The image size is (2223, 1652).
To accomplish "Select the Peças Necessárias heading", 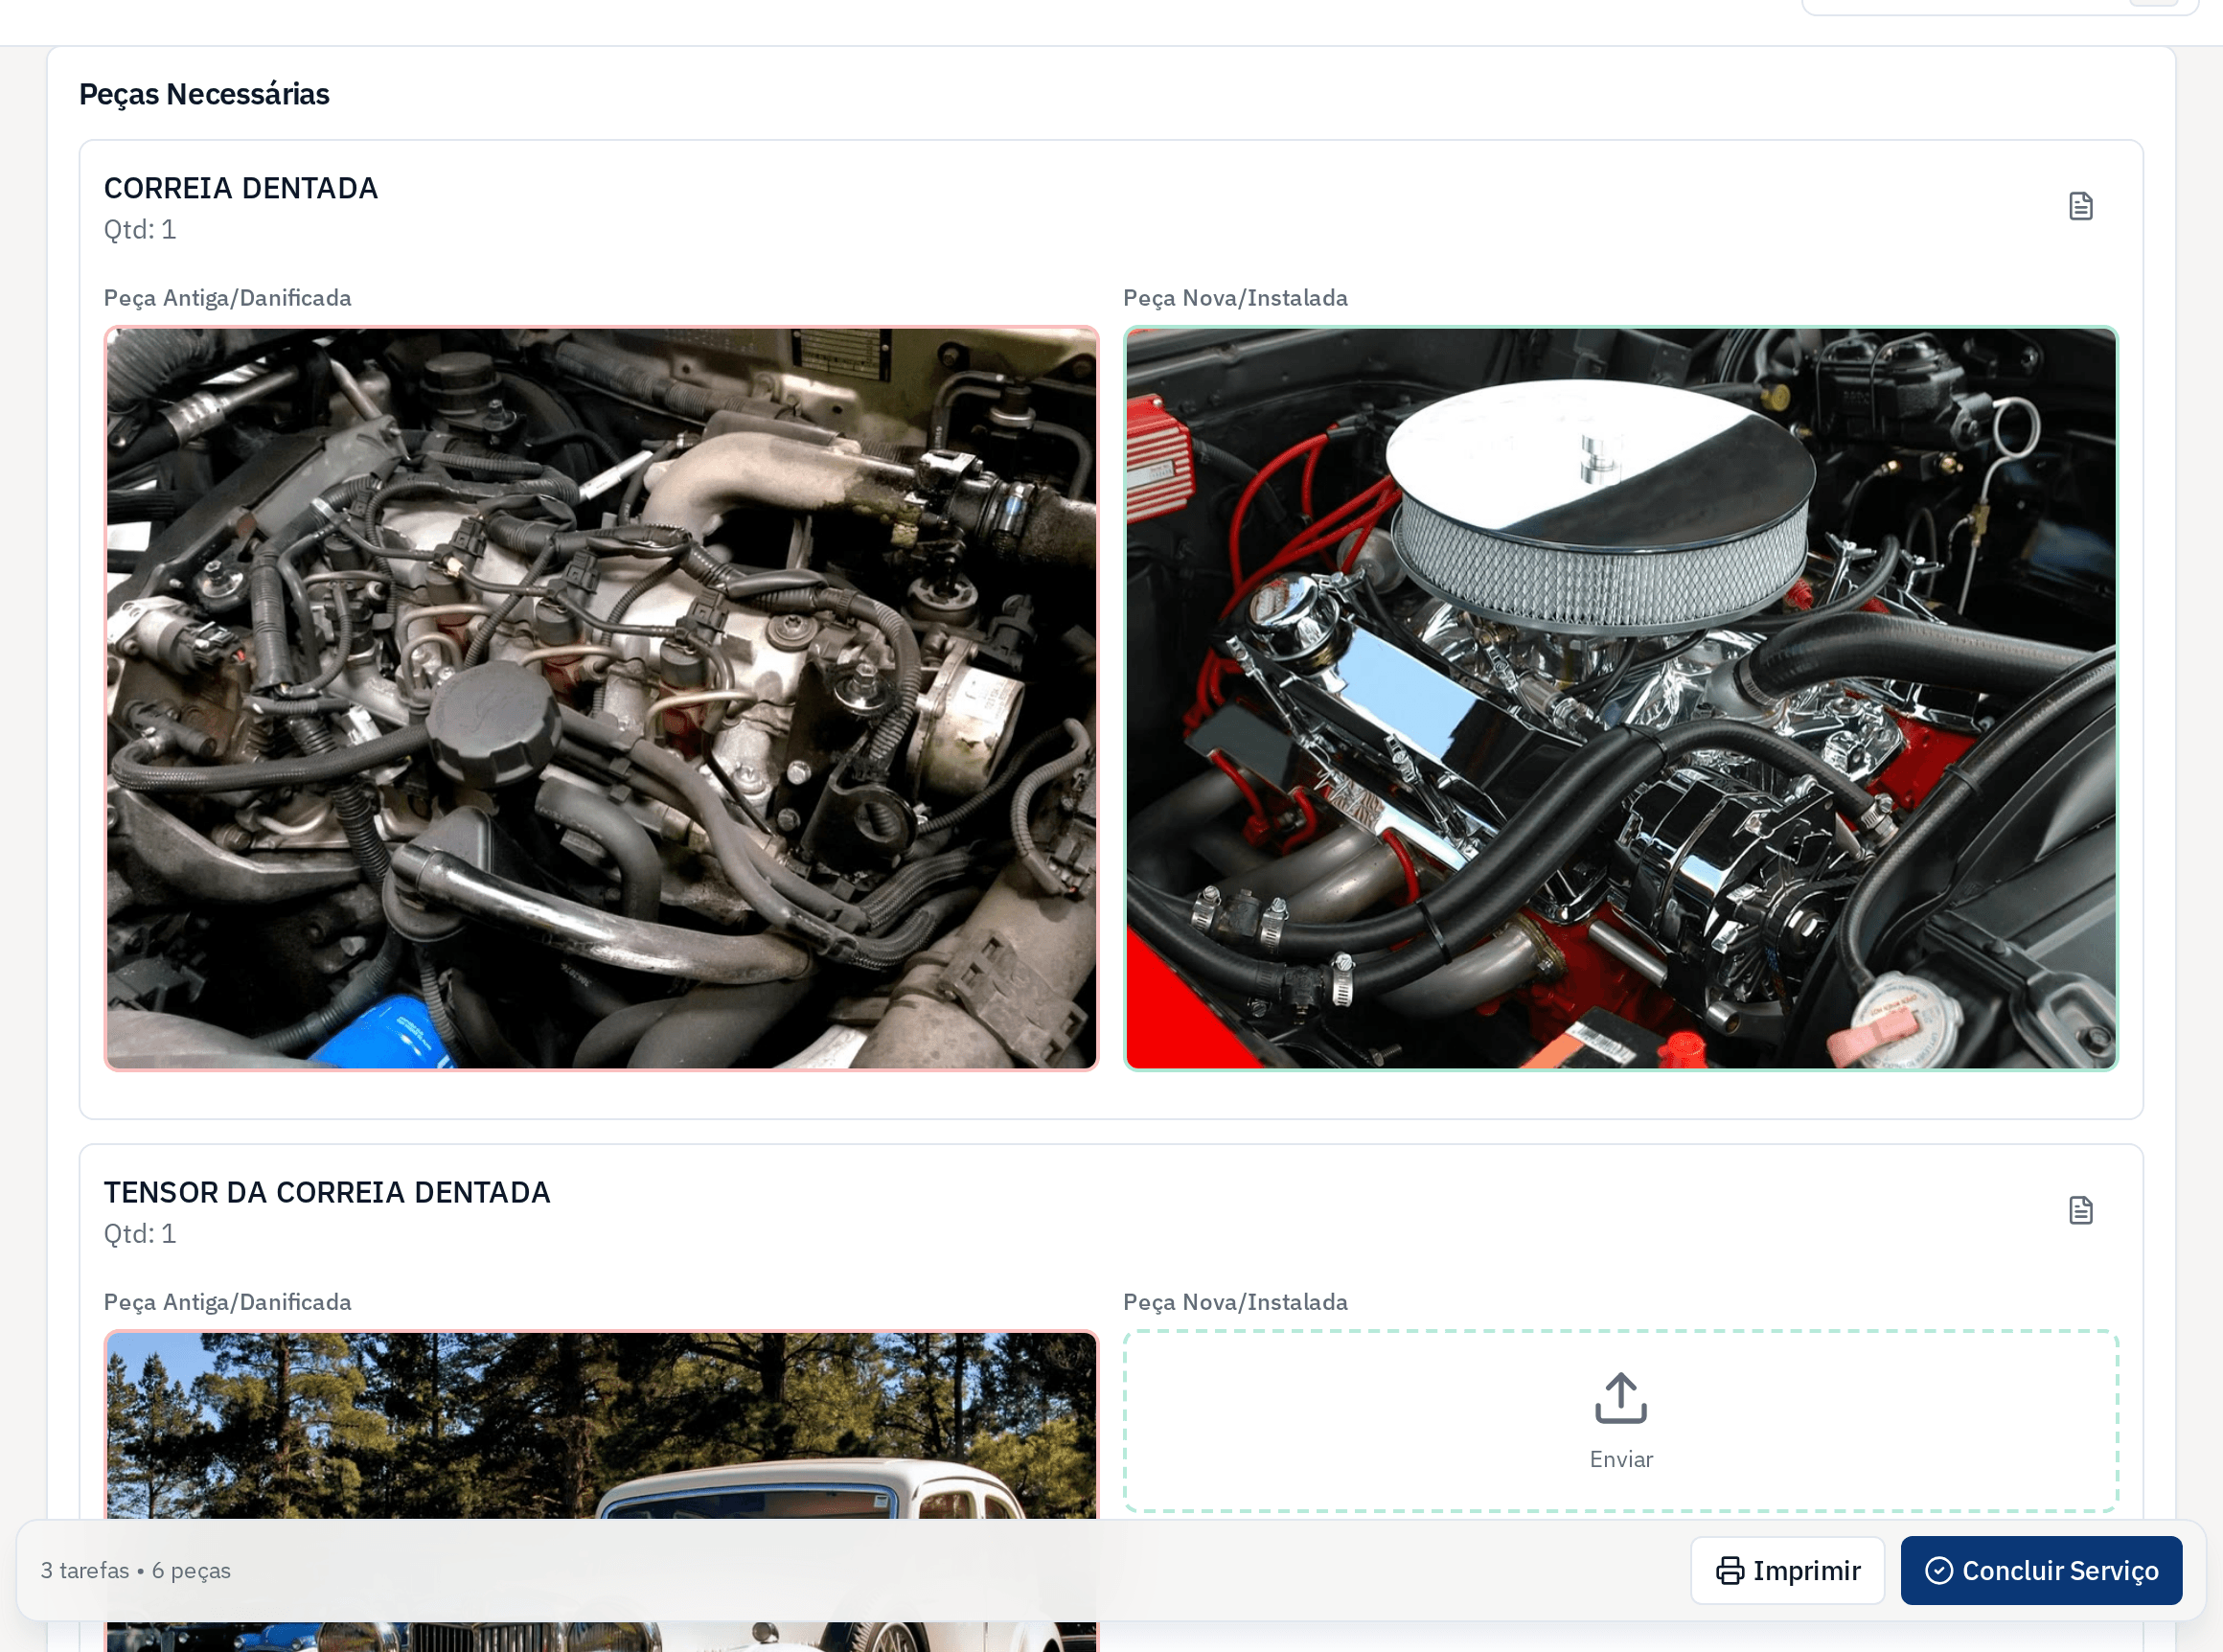I will tap(204, 94).
